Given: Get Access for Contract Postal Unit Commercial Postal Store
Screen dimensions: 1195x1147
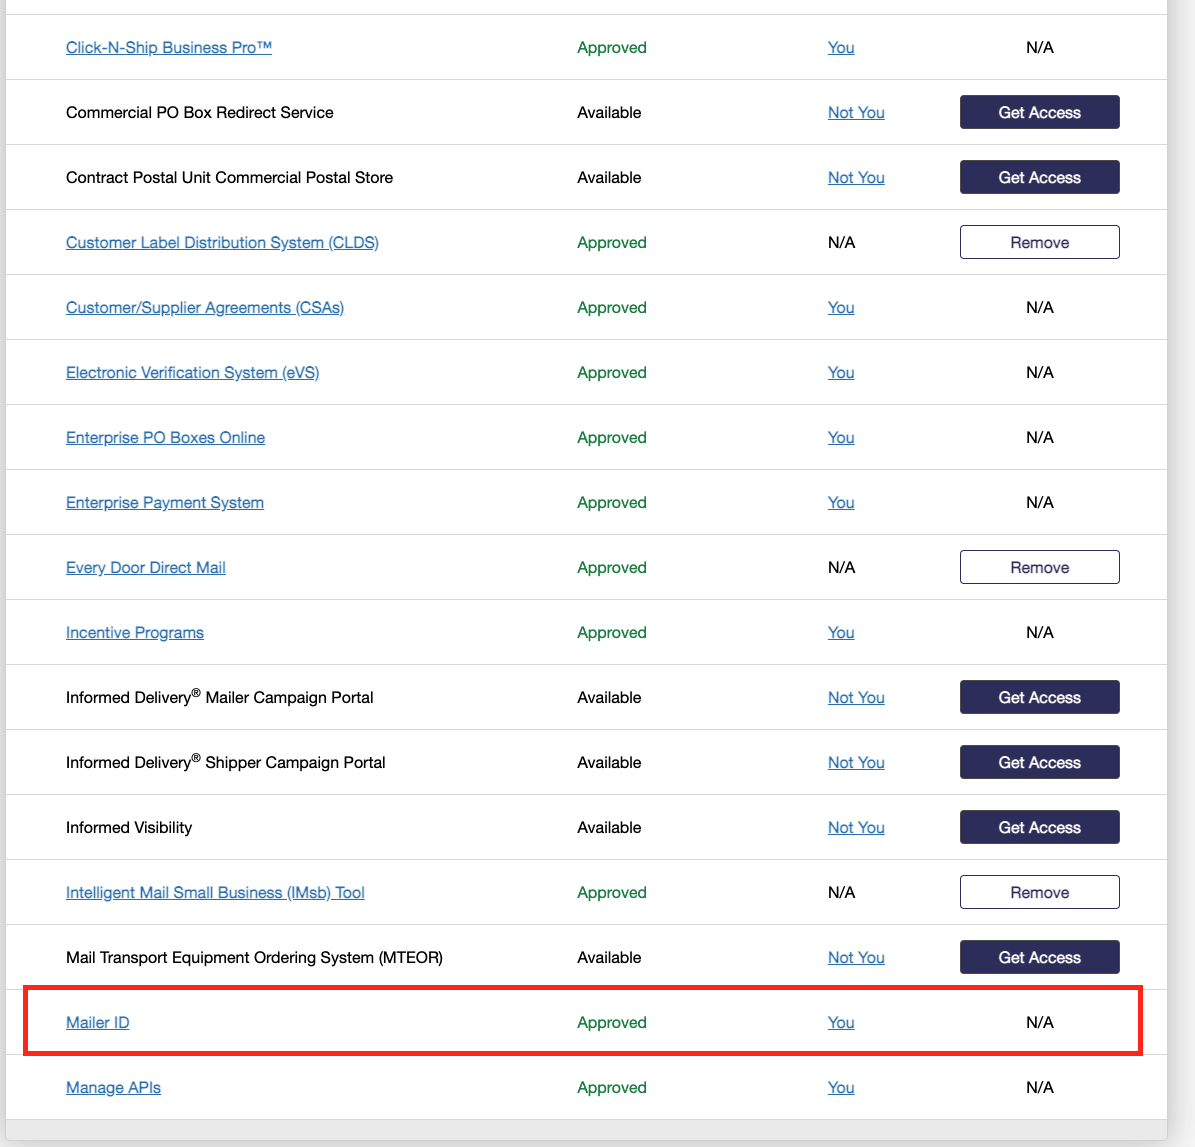Looking at the screenshot, I should 1039,177.
